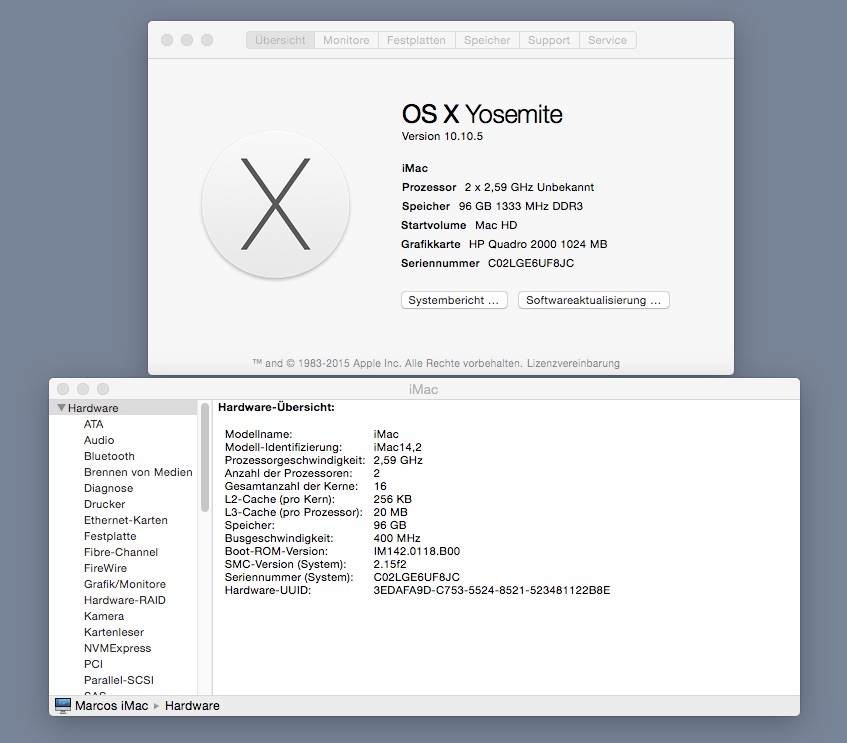847x743 pixels.
Task: Select Kamera in the sidebar
Action: pos(104,616)
